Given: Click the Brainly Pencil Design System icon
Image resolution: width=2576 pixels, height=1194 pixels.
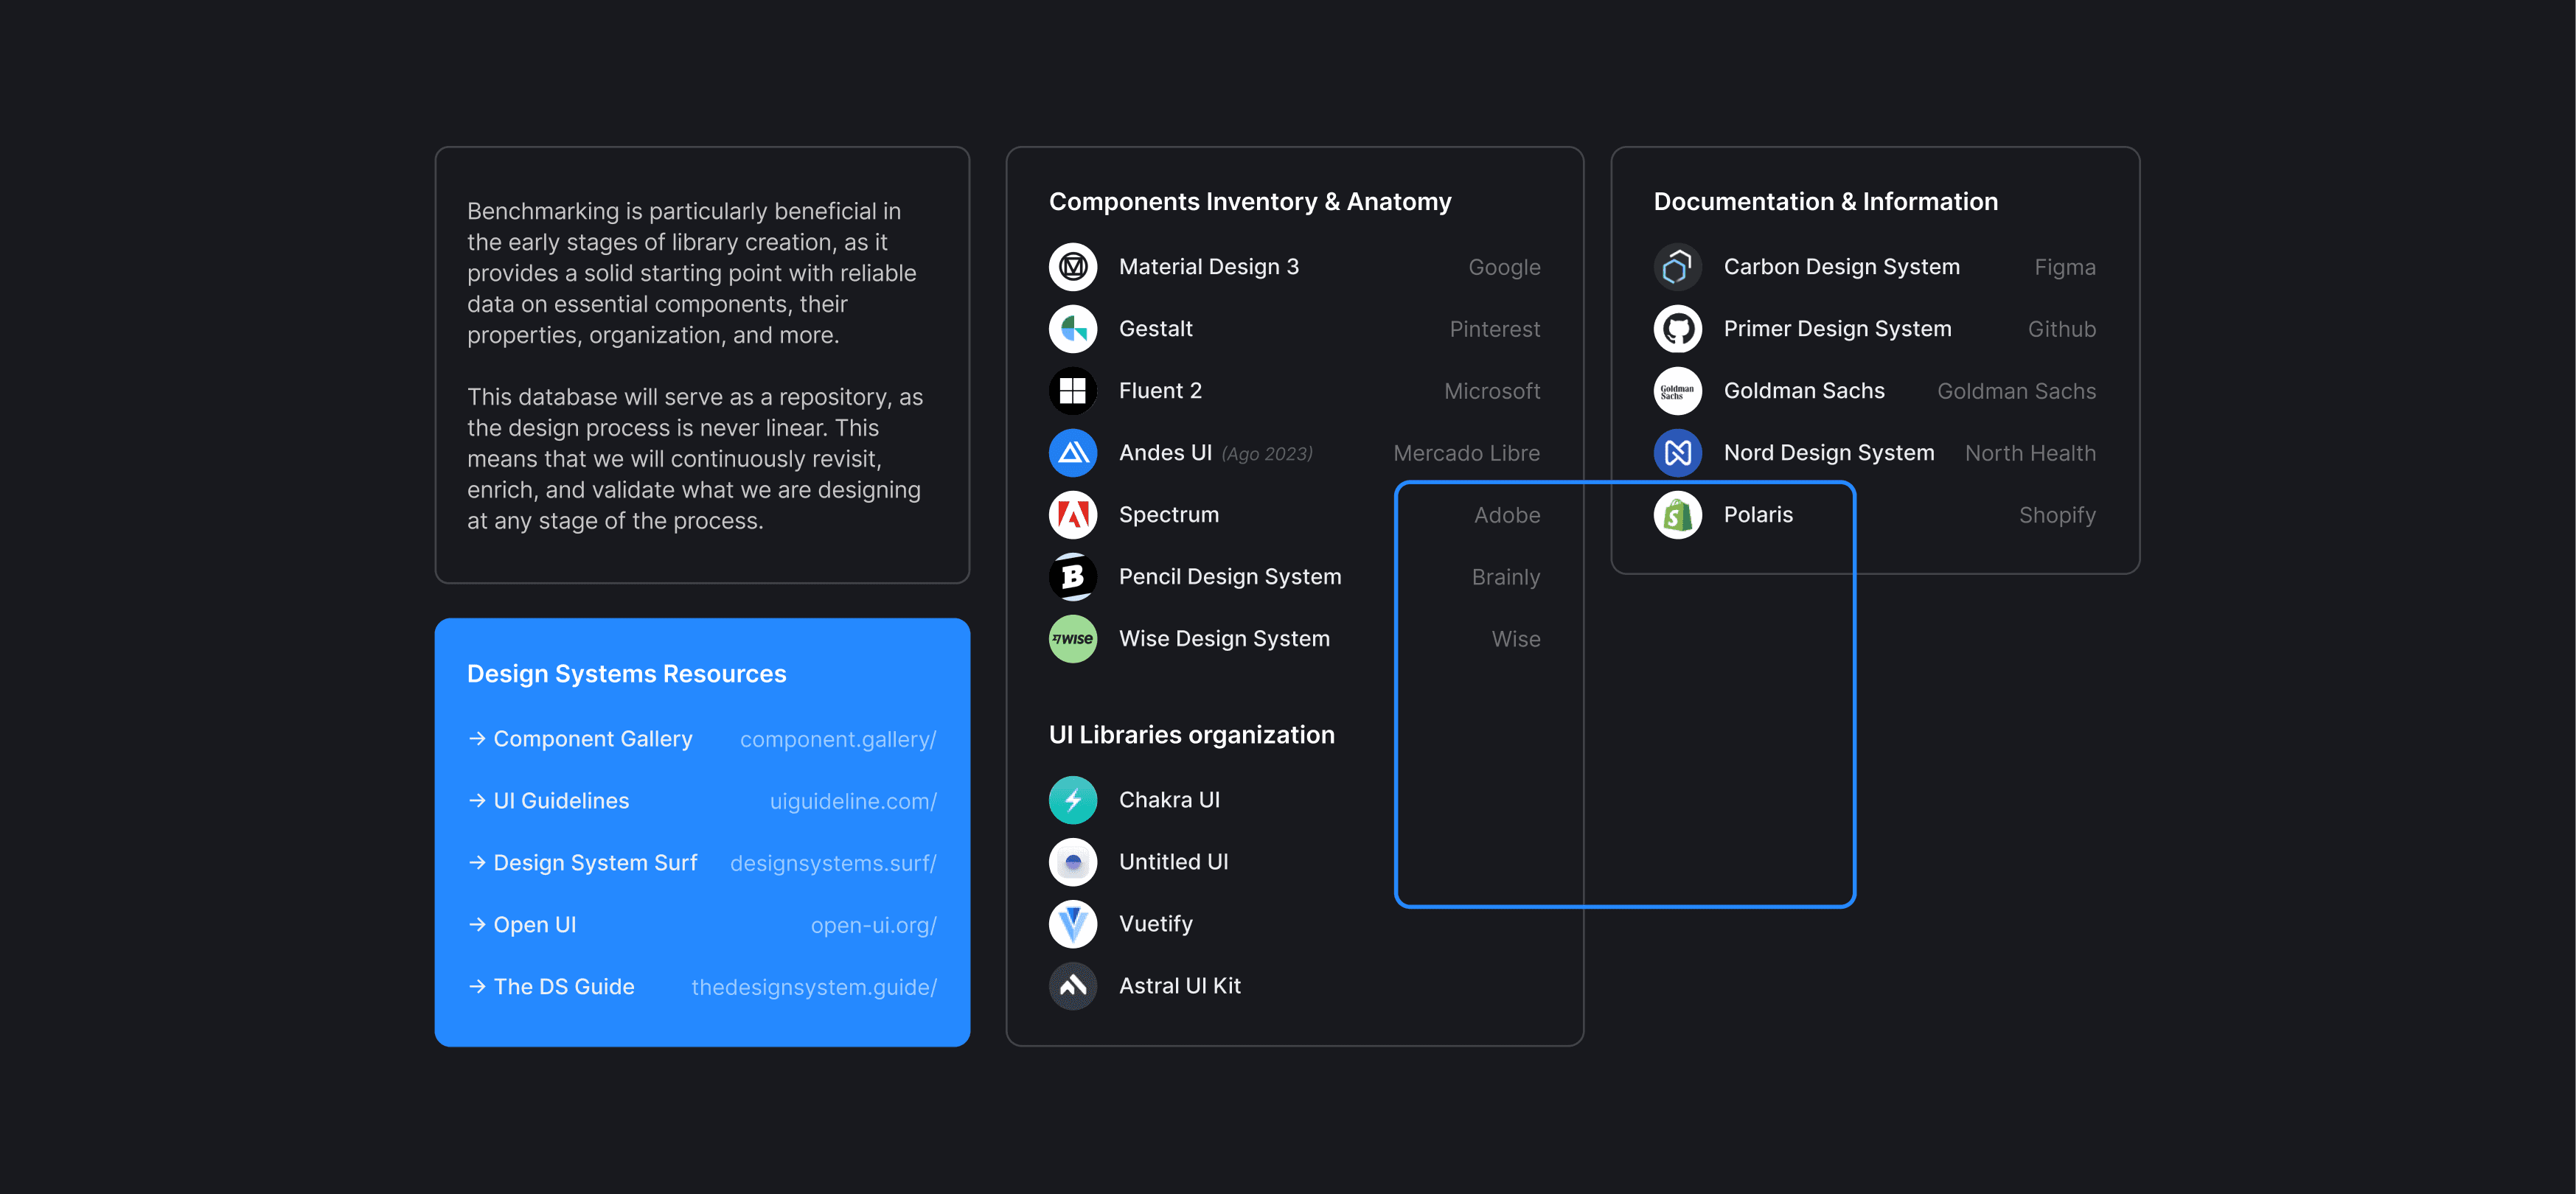Looking at the screenshot, I should click(1072, 577).
